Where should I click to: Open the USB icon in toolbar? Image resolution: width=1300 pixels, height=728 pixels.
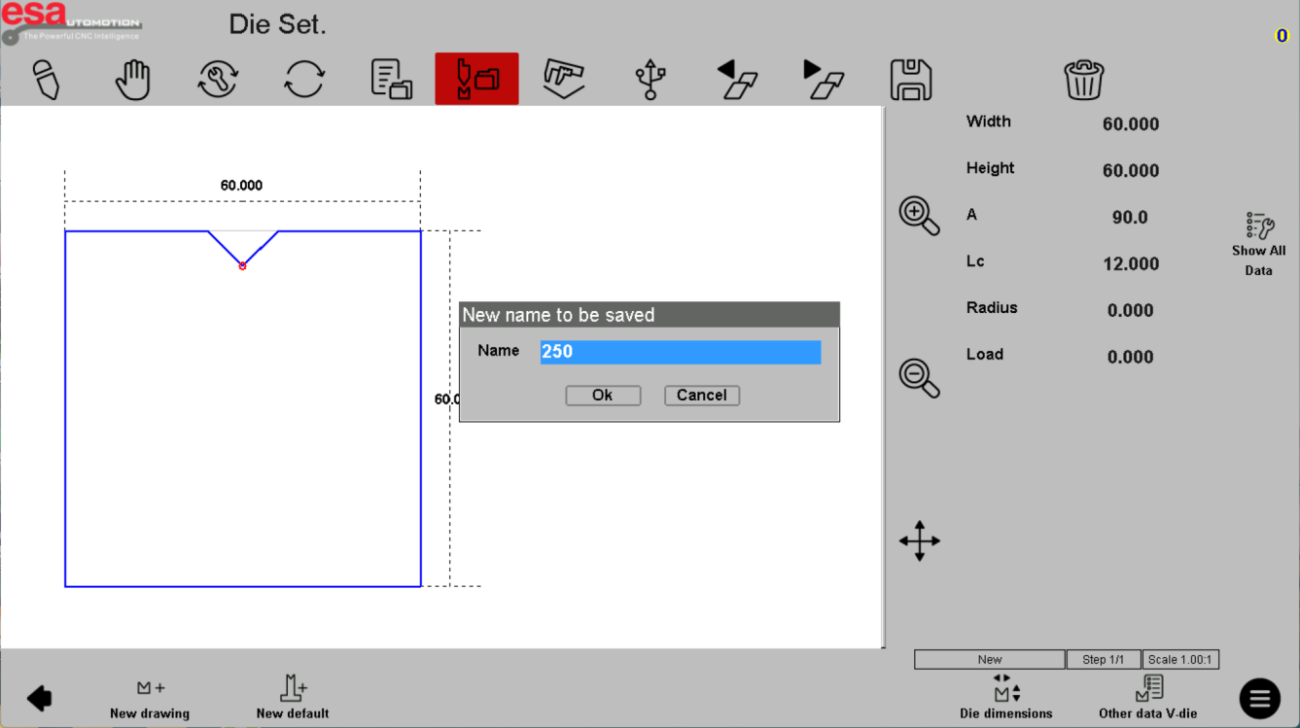point(650,80)
